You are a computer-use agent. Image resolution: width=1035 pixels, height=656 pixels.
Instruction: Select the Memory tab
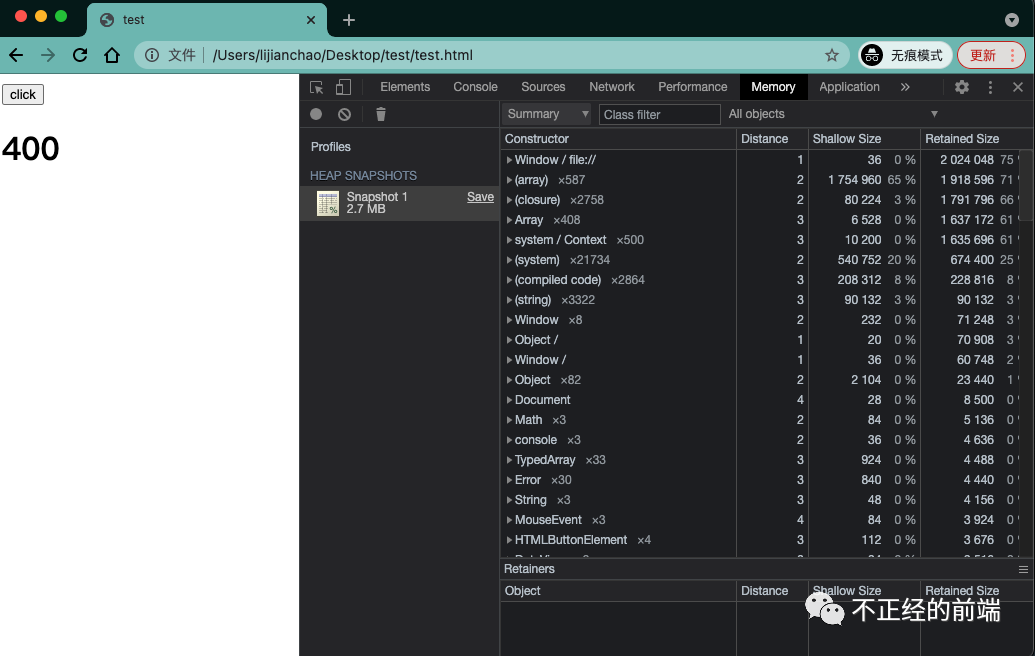click(x=773, y=87)
